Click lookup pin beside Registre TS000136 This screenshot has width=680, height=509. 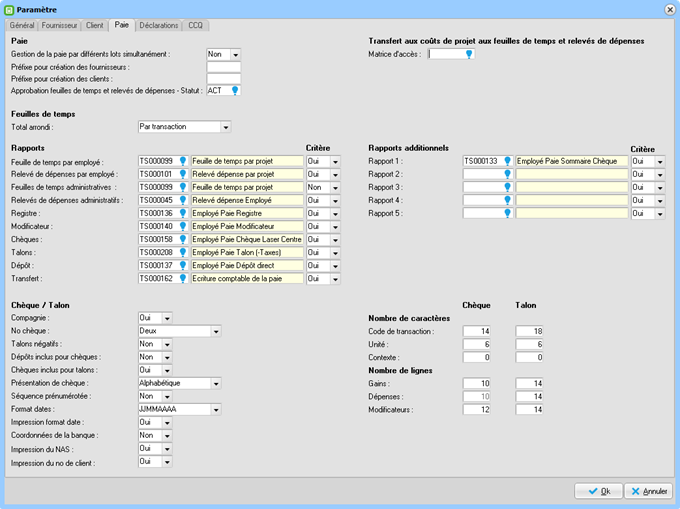pyautogui.click(x=183, y=213)
